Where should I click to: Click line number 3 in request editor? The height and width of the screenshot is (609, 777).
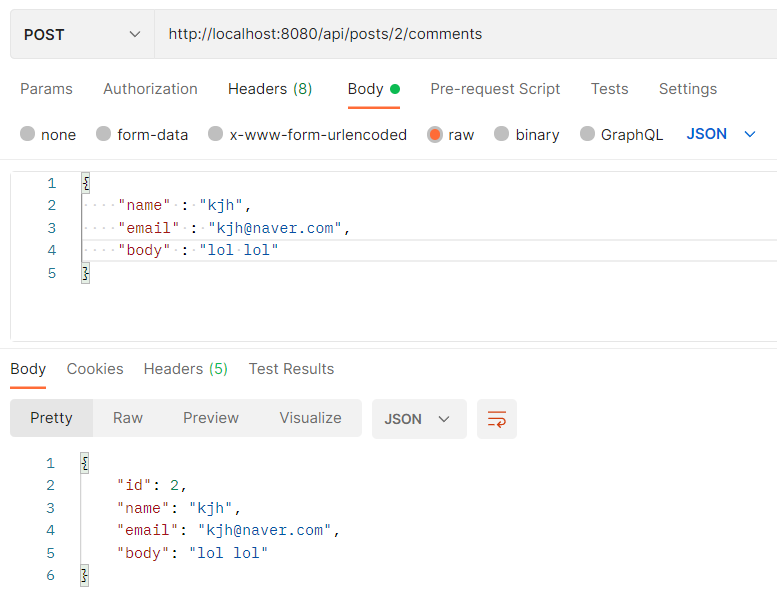click(52, 228)
